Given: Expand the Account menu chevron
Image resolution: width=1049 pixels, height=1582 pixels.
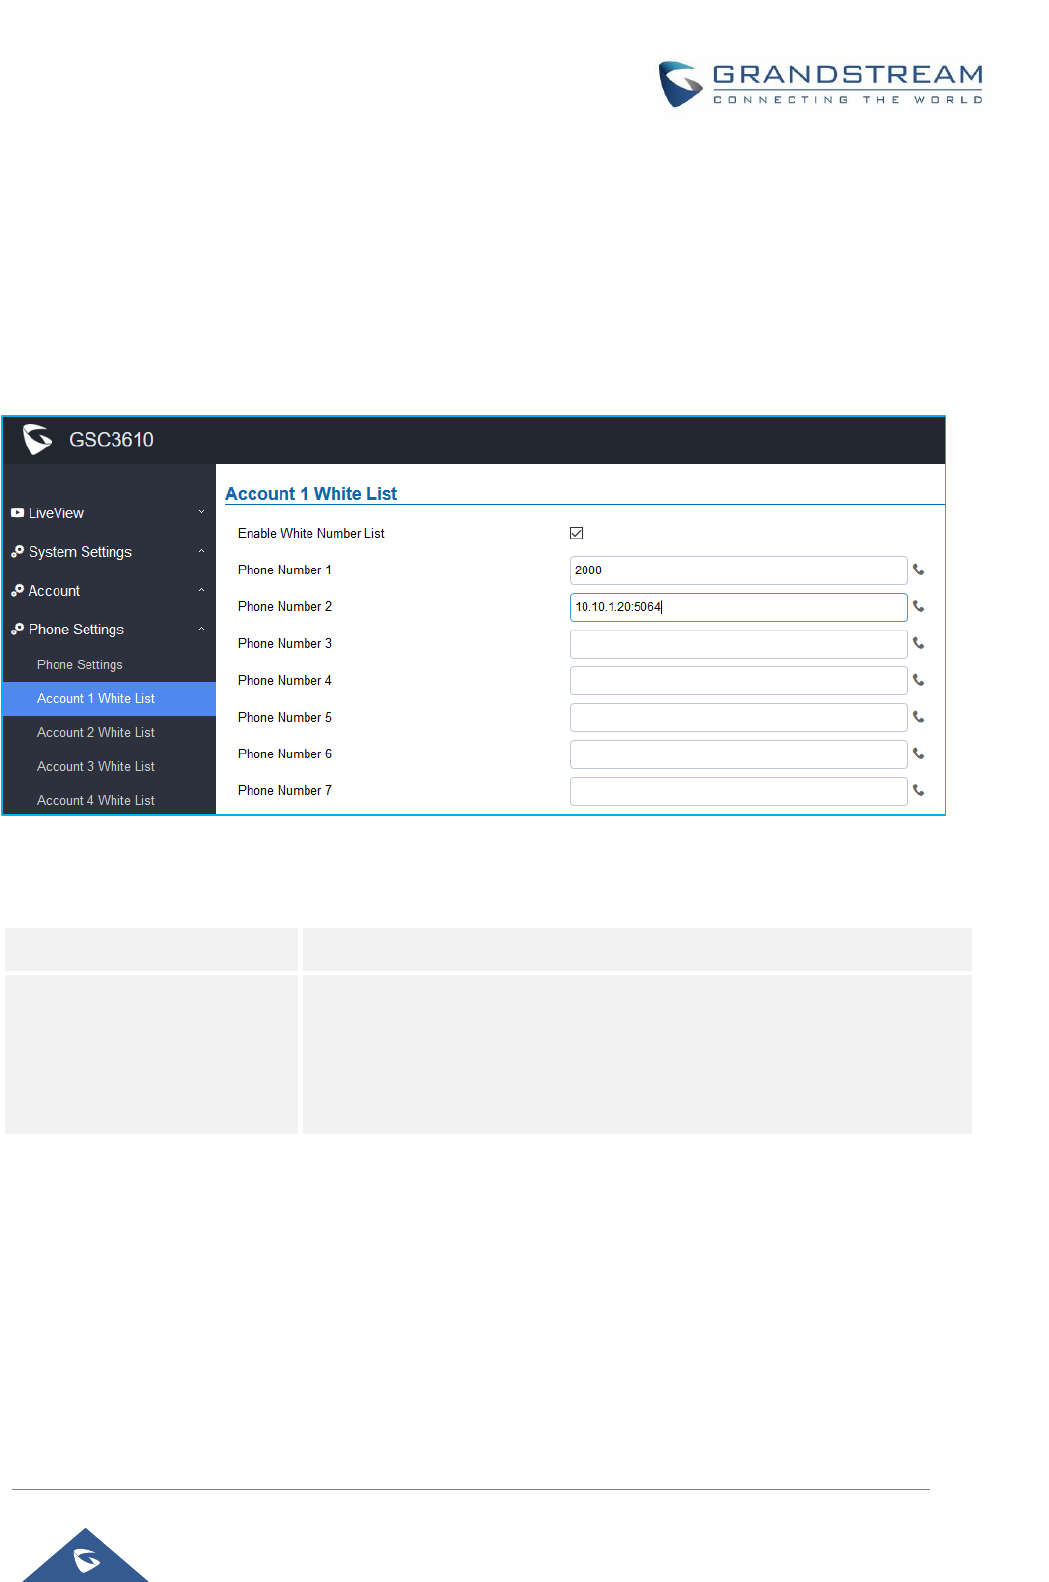Looking at the screenshot, I should 201,590.
